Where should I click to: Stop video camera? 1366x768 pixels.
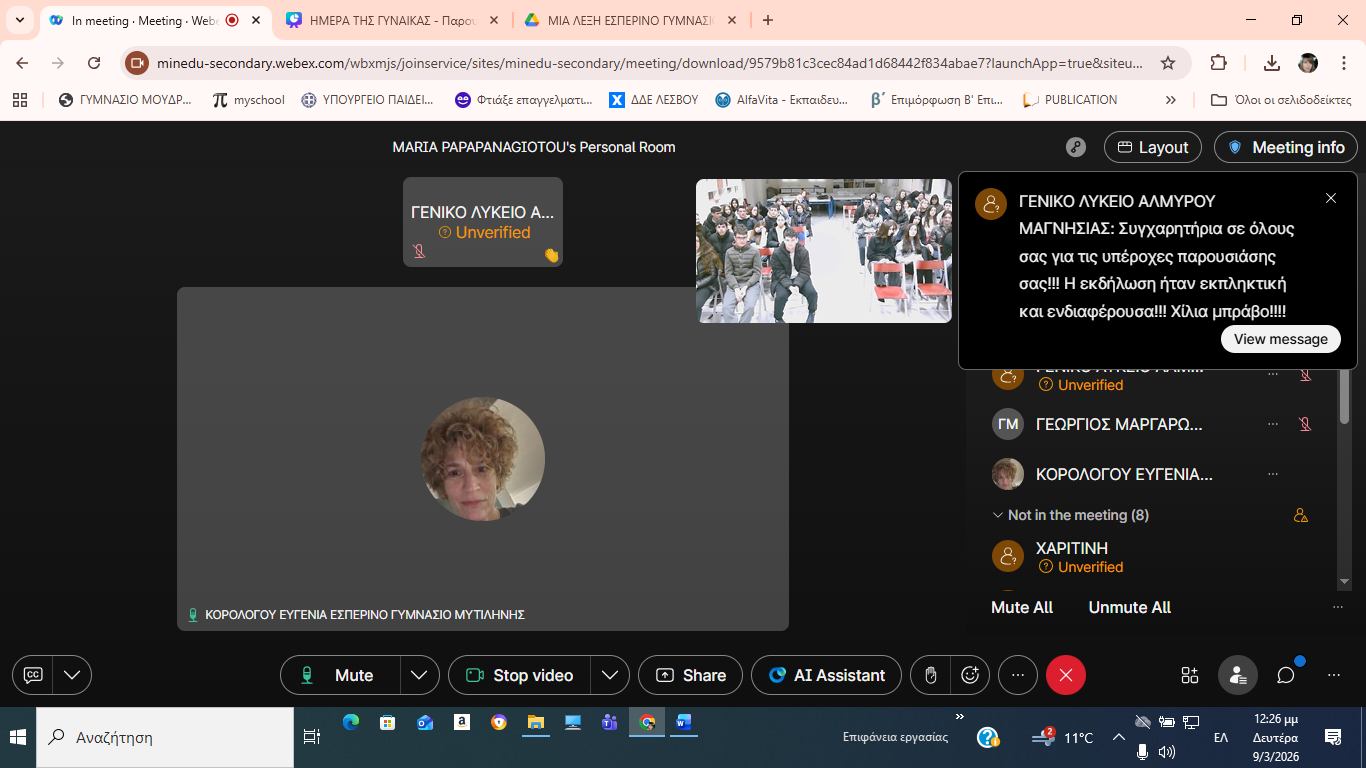[x=520, y=675]
